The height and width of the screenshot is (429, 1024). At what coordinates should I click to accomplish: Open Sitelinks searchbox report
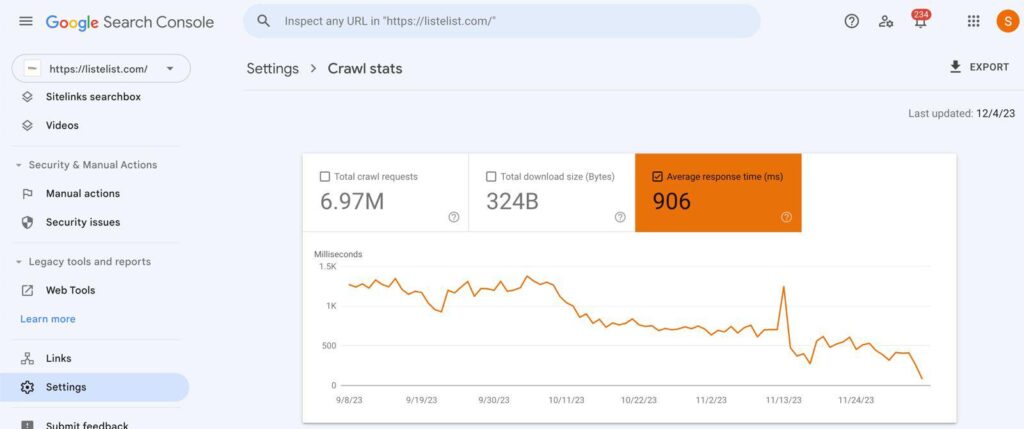click(x=95, y=97)
